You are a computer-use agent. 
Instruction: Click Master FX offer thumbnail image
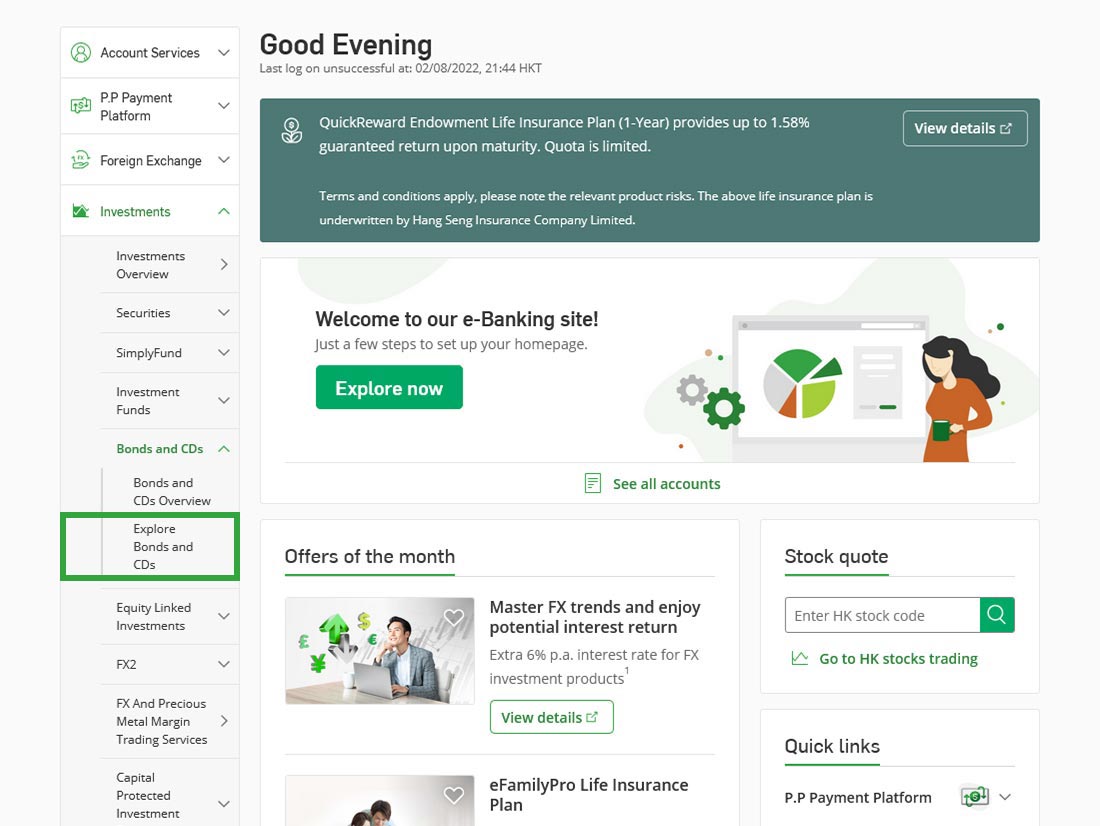(380, 651)
